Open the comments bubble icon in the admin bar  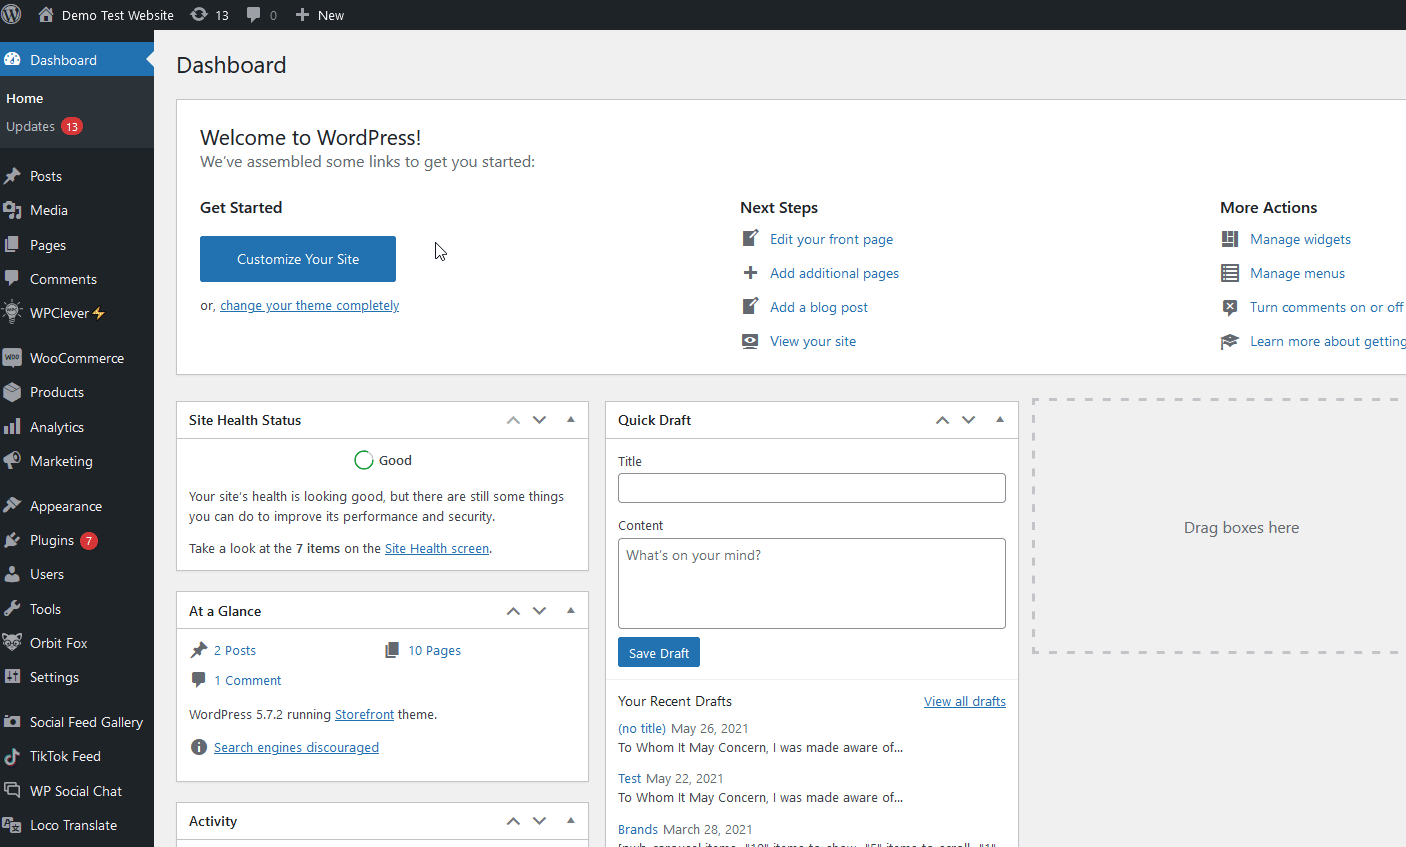(x=254, y=15)
